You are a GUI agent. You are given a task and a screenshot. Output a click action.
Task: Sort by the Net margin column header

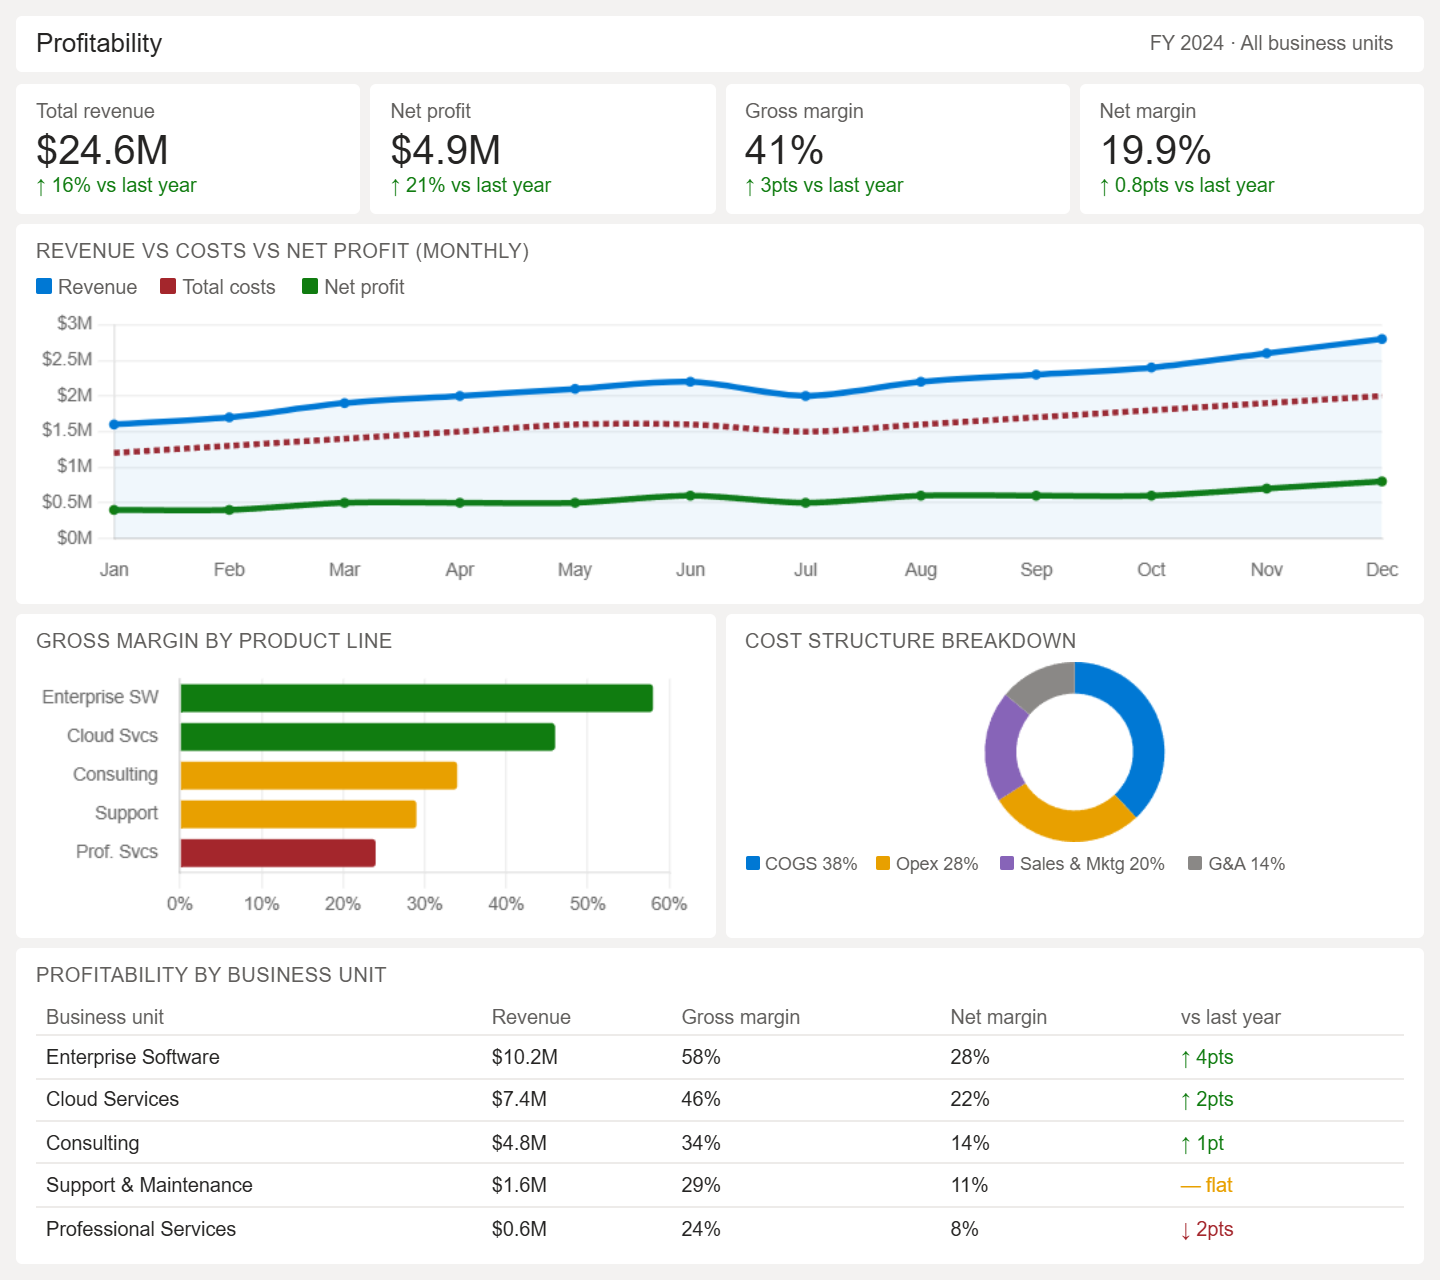tap(999, 1017)
